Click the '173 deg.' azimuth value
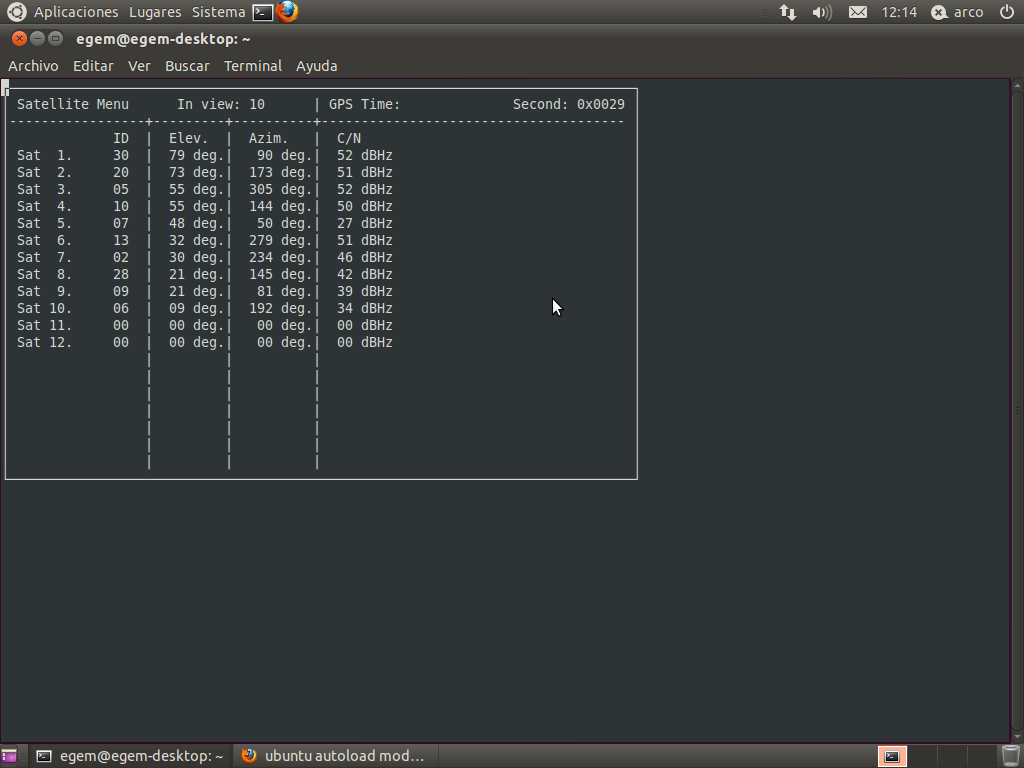This screenshot has height=768, width=1024. point(281,172)
